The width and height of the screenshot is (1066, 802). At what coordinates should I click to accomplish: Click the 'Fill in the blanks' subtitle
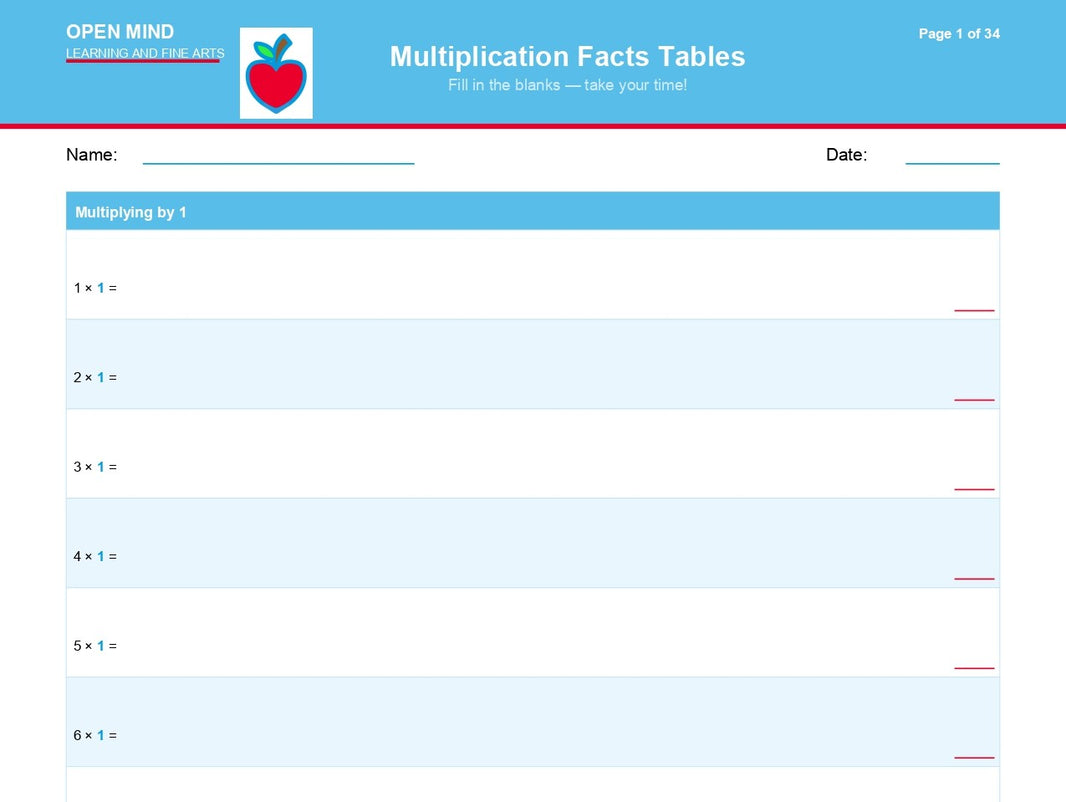click(x=567, y=85)
